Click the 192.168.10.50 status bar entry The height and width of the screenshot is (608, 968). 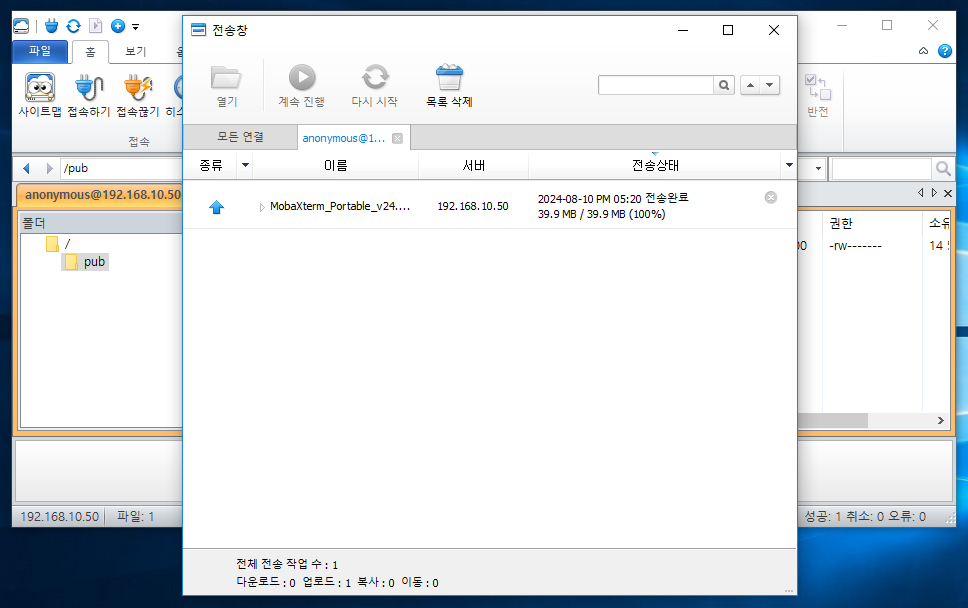[x=59, y=517]
